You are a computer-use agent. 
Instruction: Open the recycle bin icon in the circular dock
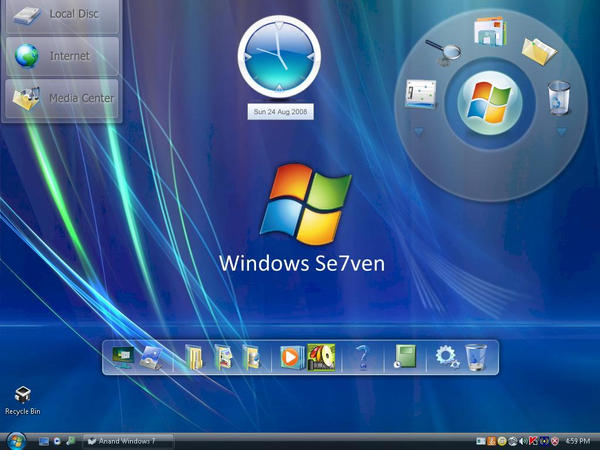click(x=559, y=98)
